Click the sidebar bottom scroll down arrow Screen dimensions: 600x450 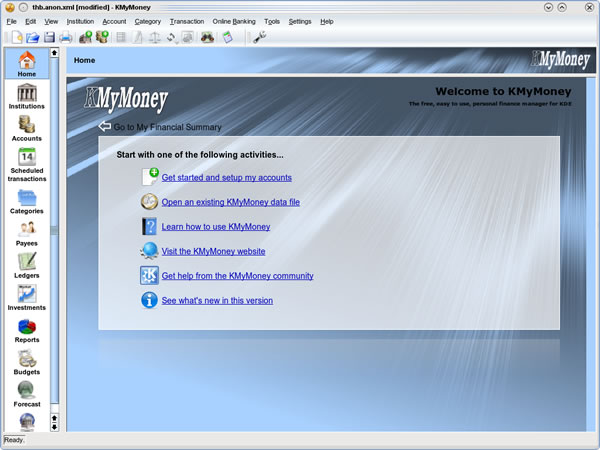click(x=54, y=427)
